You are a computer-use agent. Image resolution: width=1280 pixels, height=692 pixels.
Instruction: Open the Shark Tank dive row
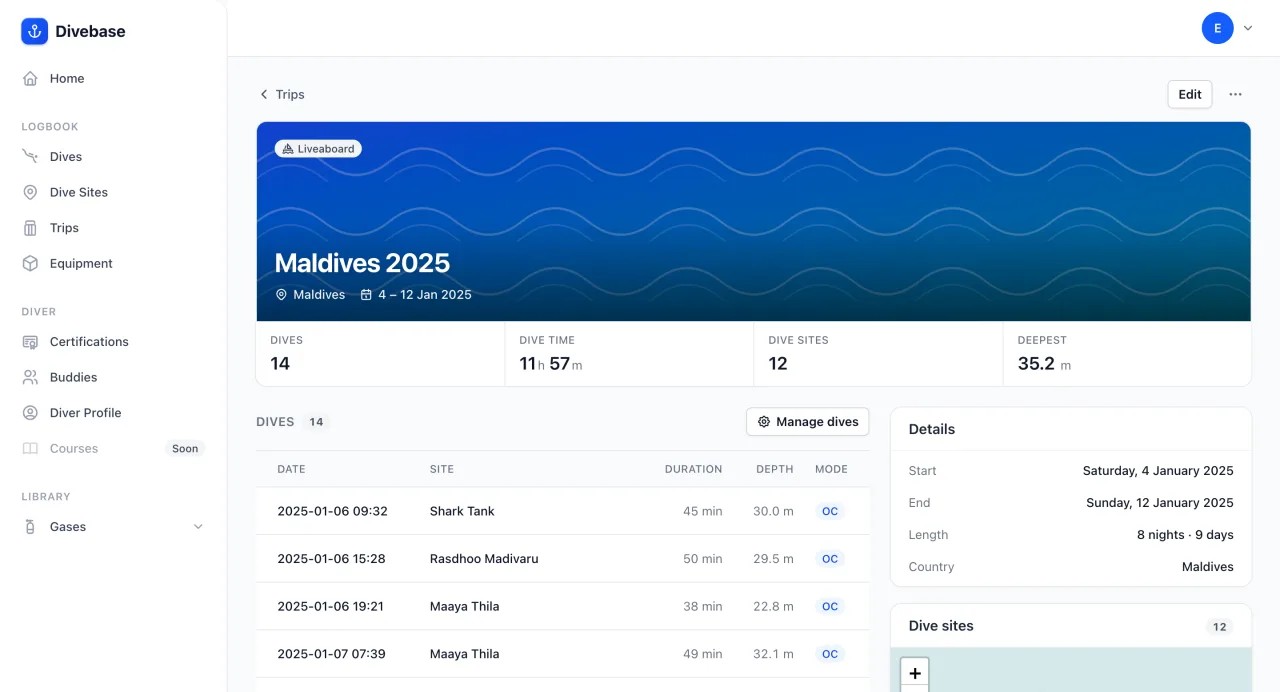click(563, 511)
